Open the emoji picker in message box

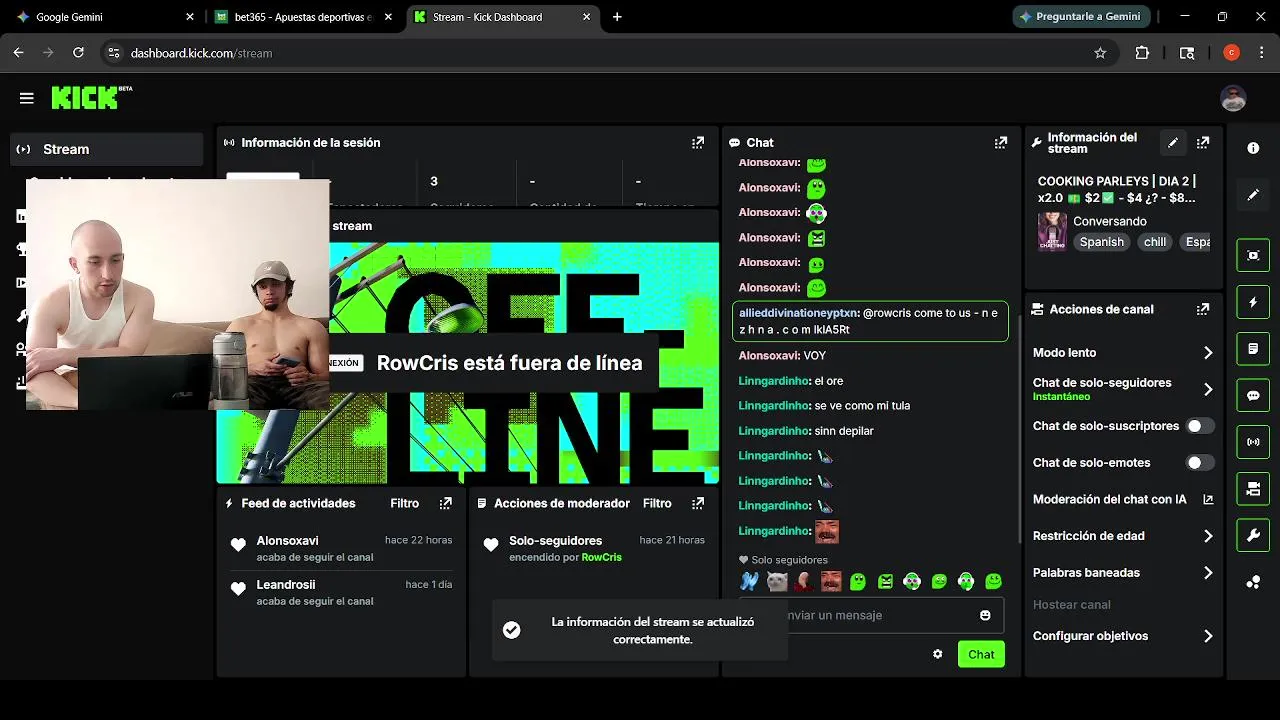[x=985, y=615]
